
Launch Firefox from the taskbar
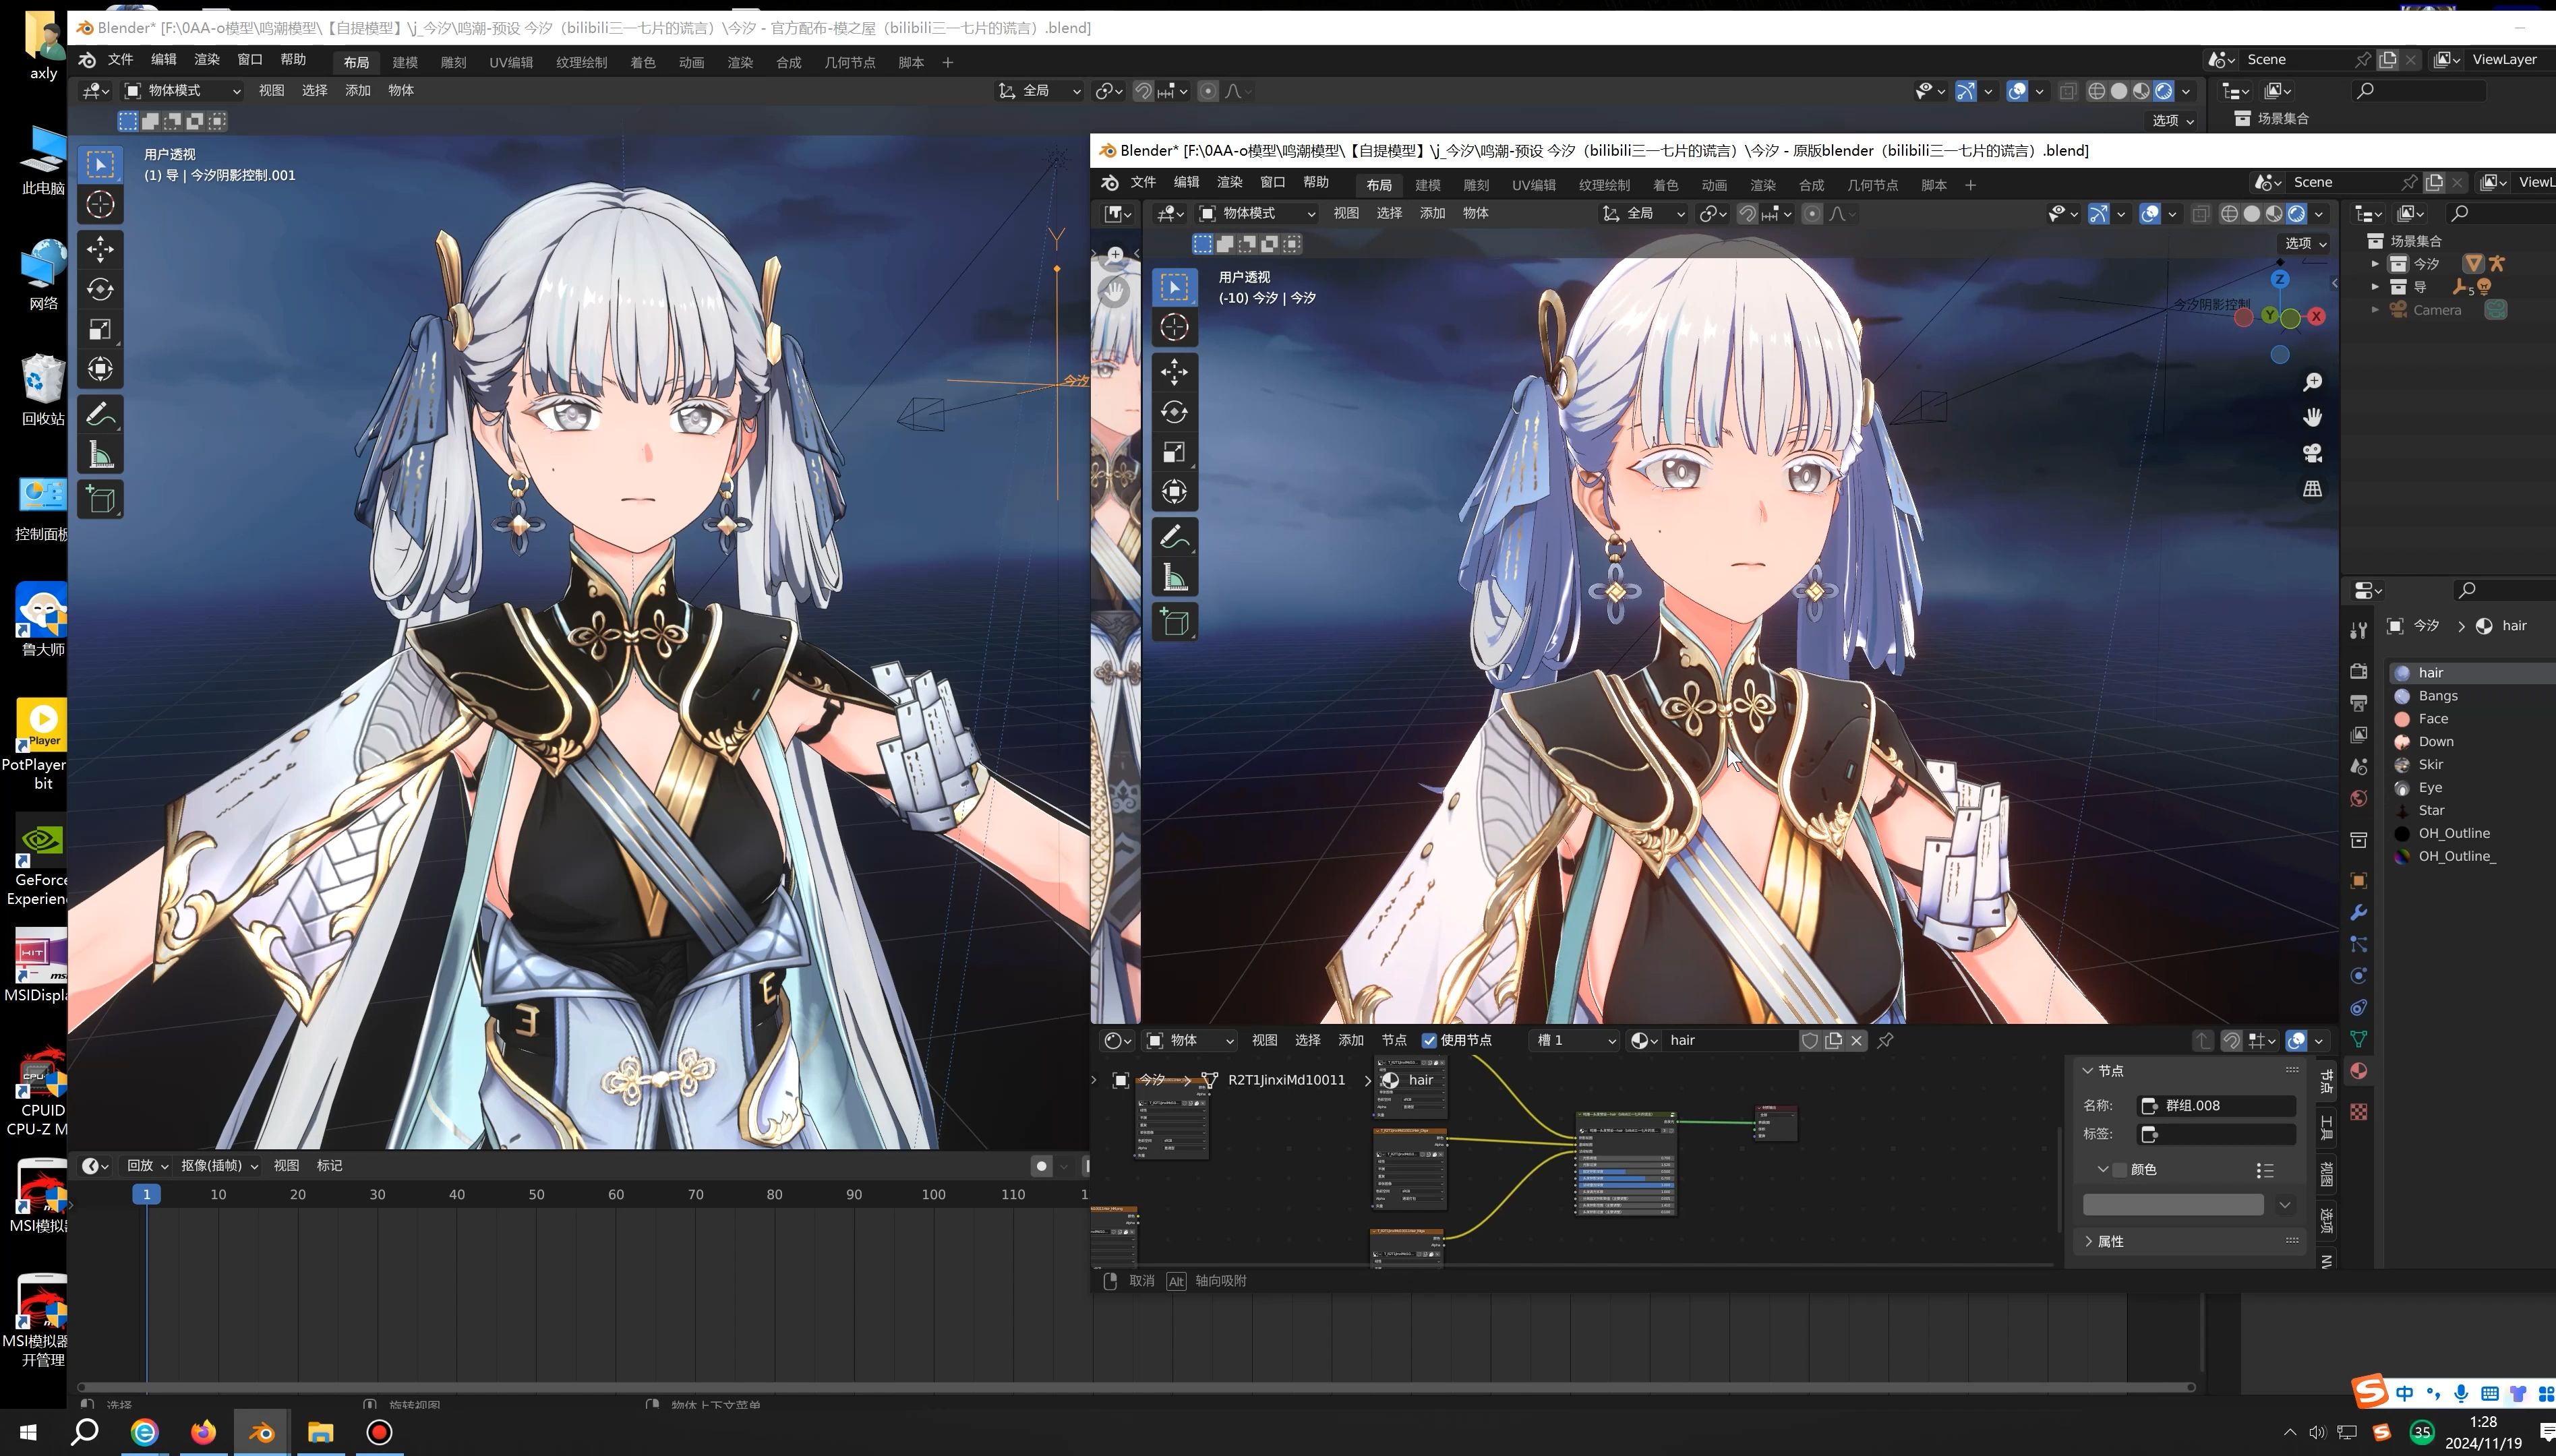(203, 1432)
